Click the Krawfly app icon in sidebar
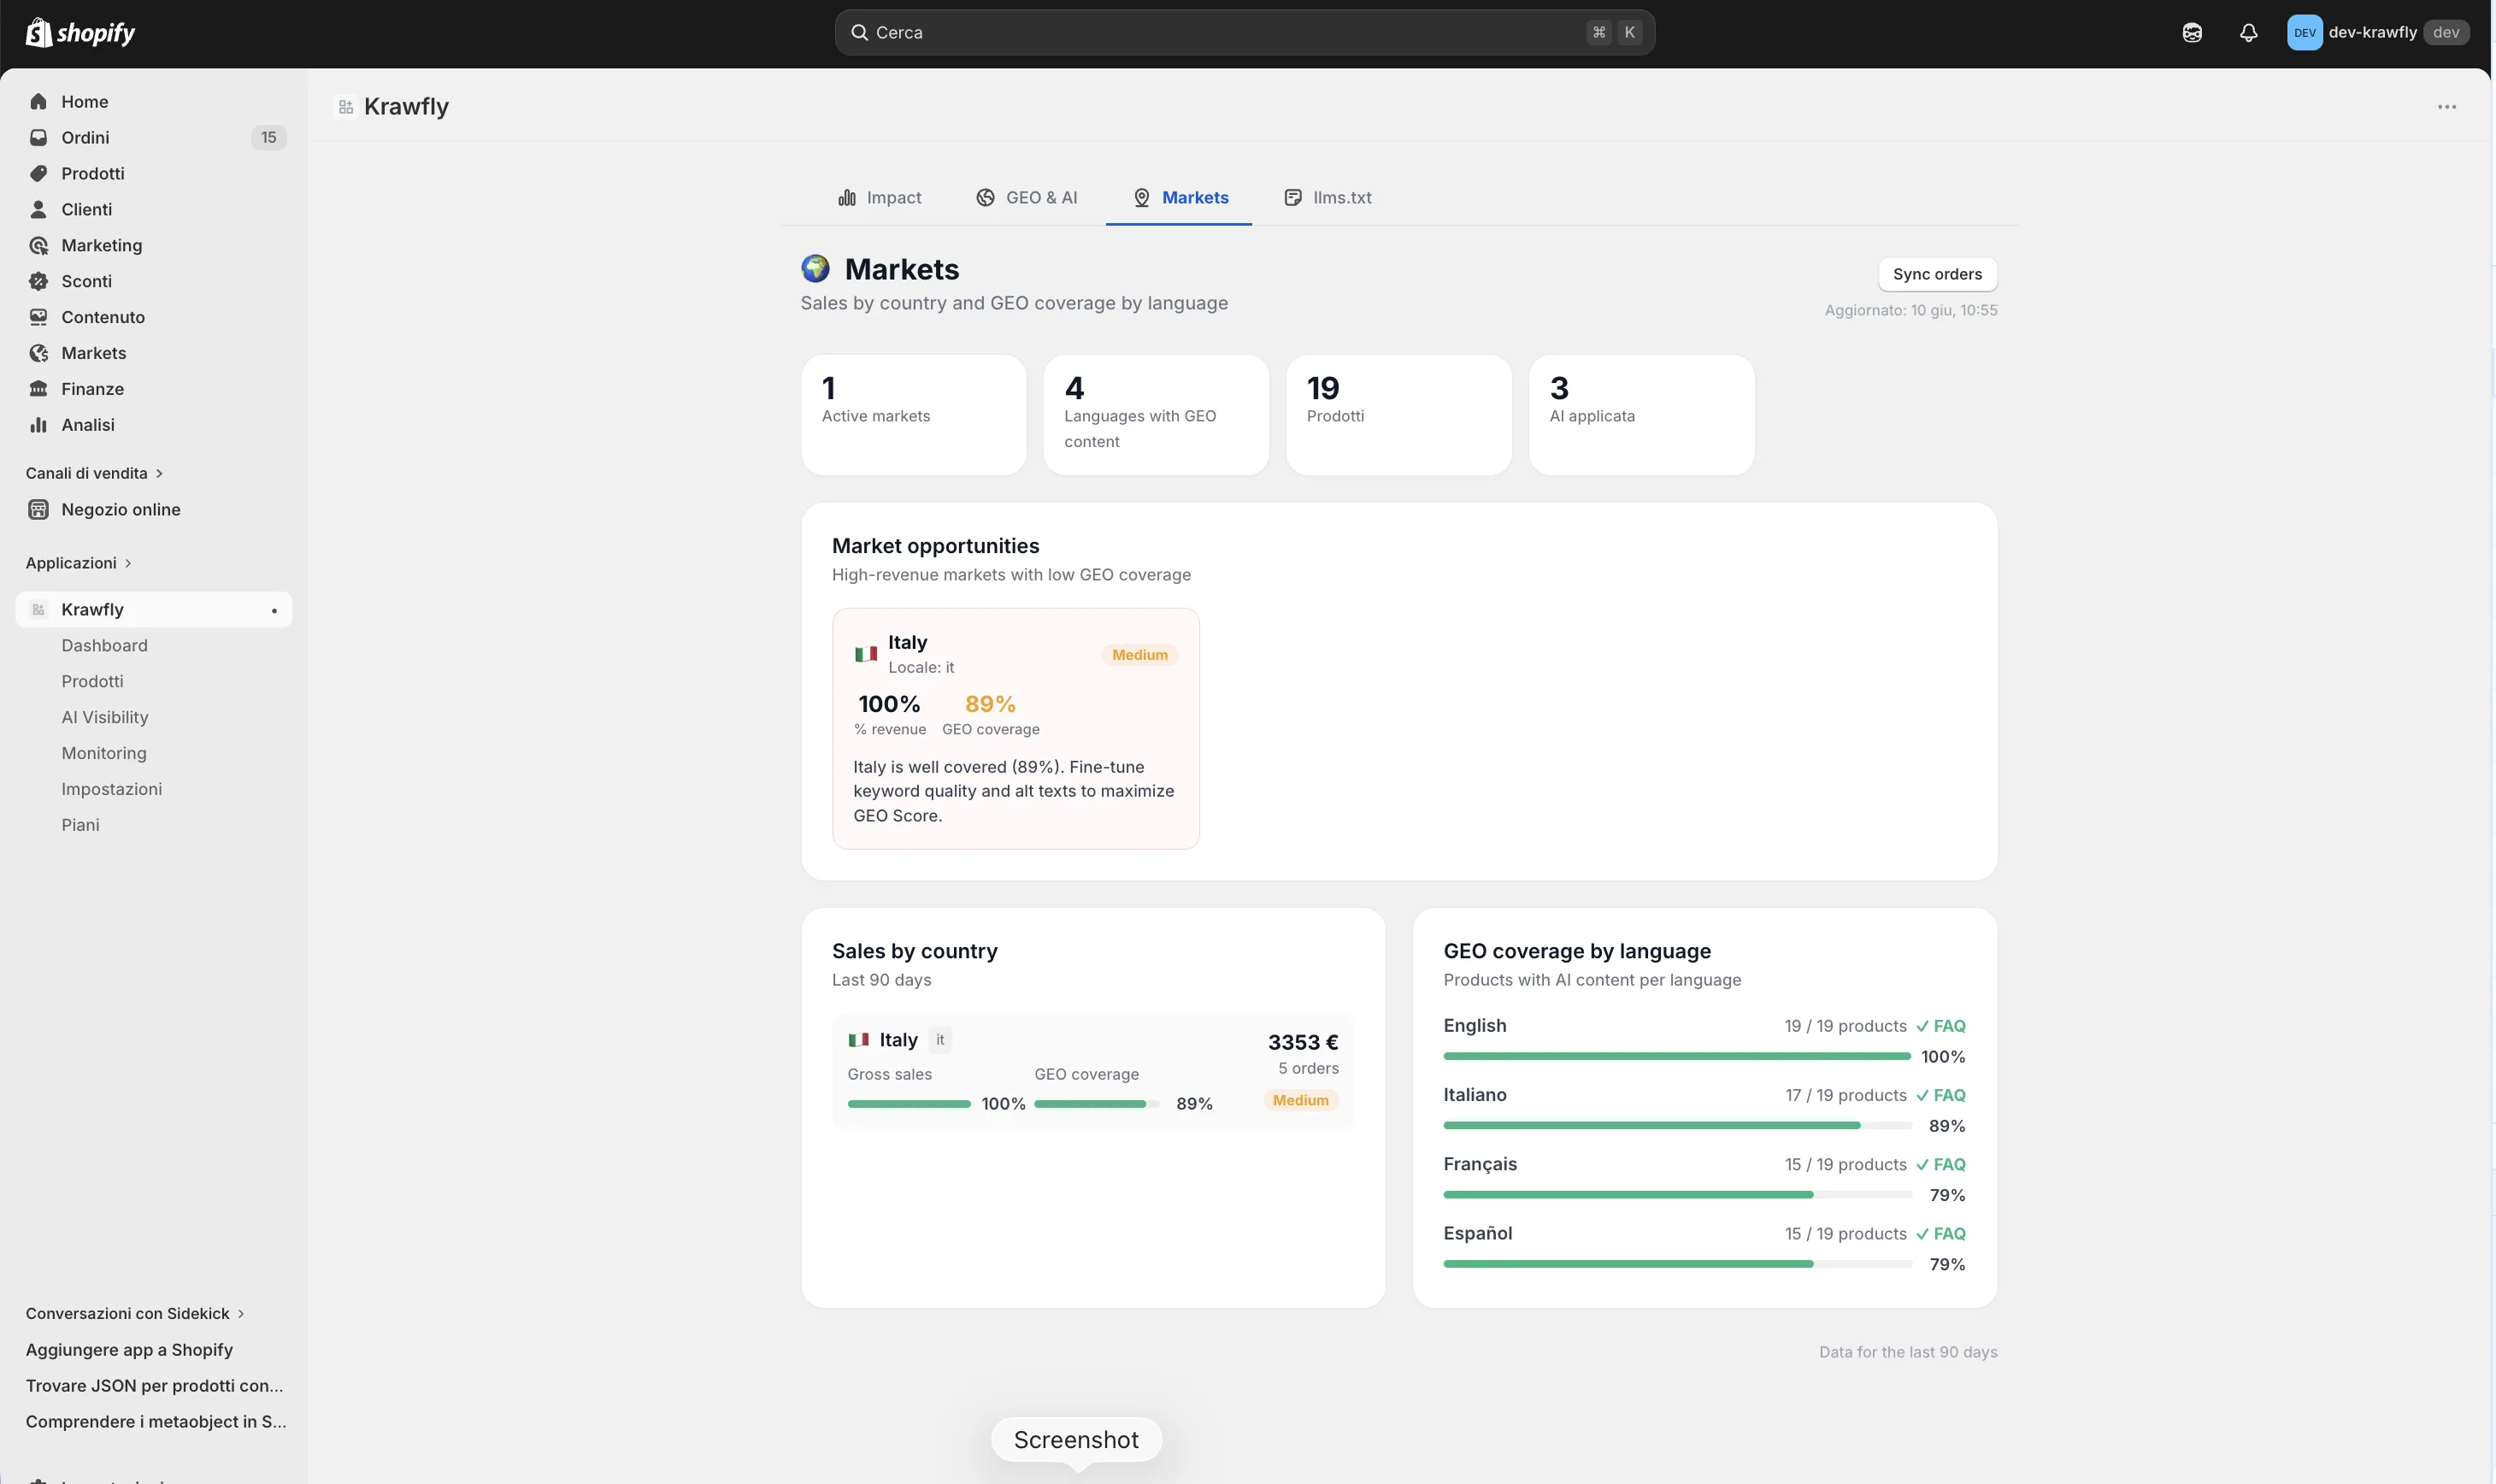The height and width of the screenshot is (1484, 2496). [x=38, y=609]
